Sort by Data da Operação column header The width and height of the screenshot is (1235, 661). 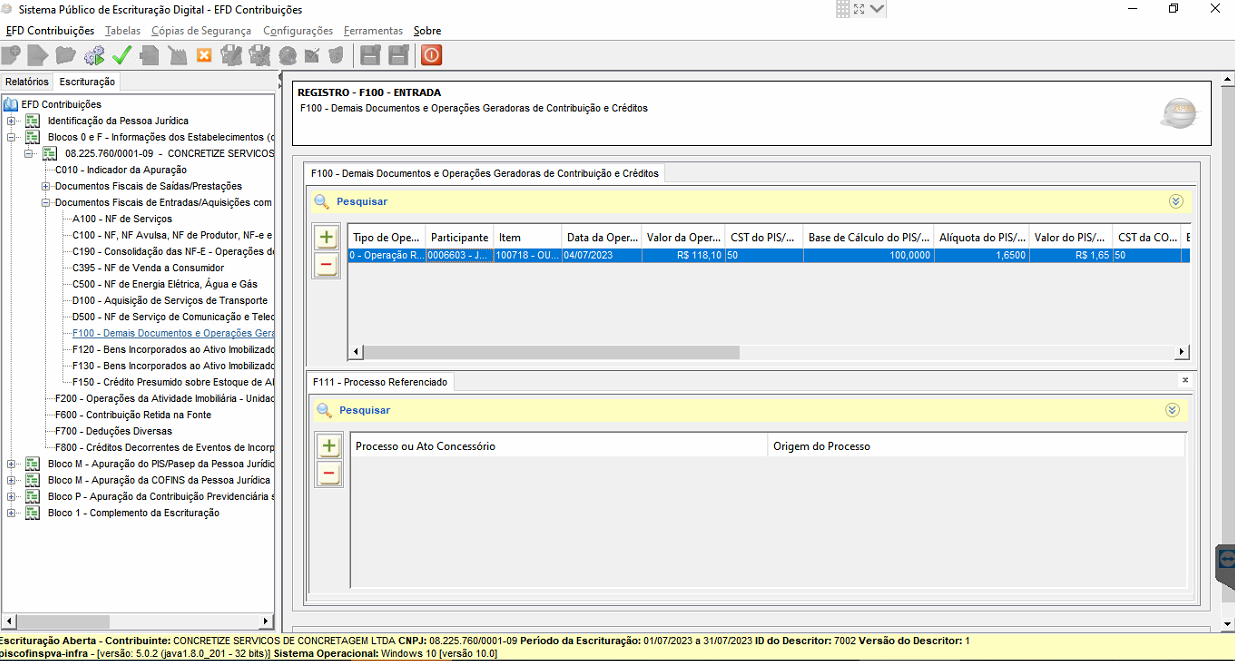(601, 238)
